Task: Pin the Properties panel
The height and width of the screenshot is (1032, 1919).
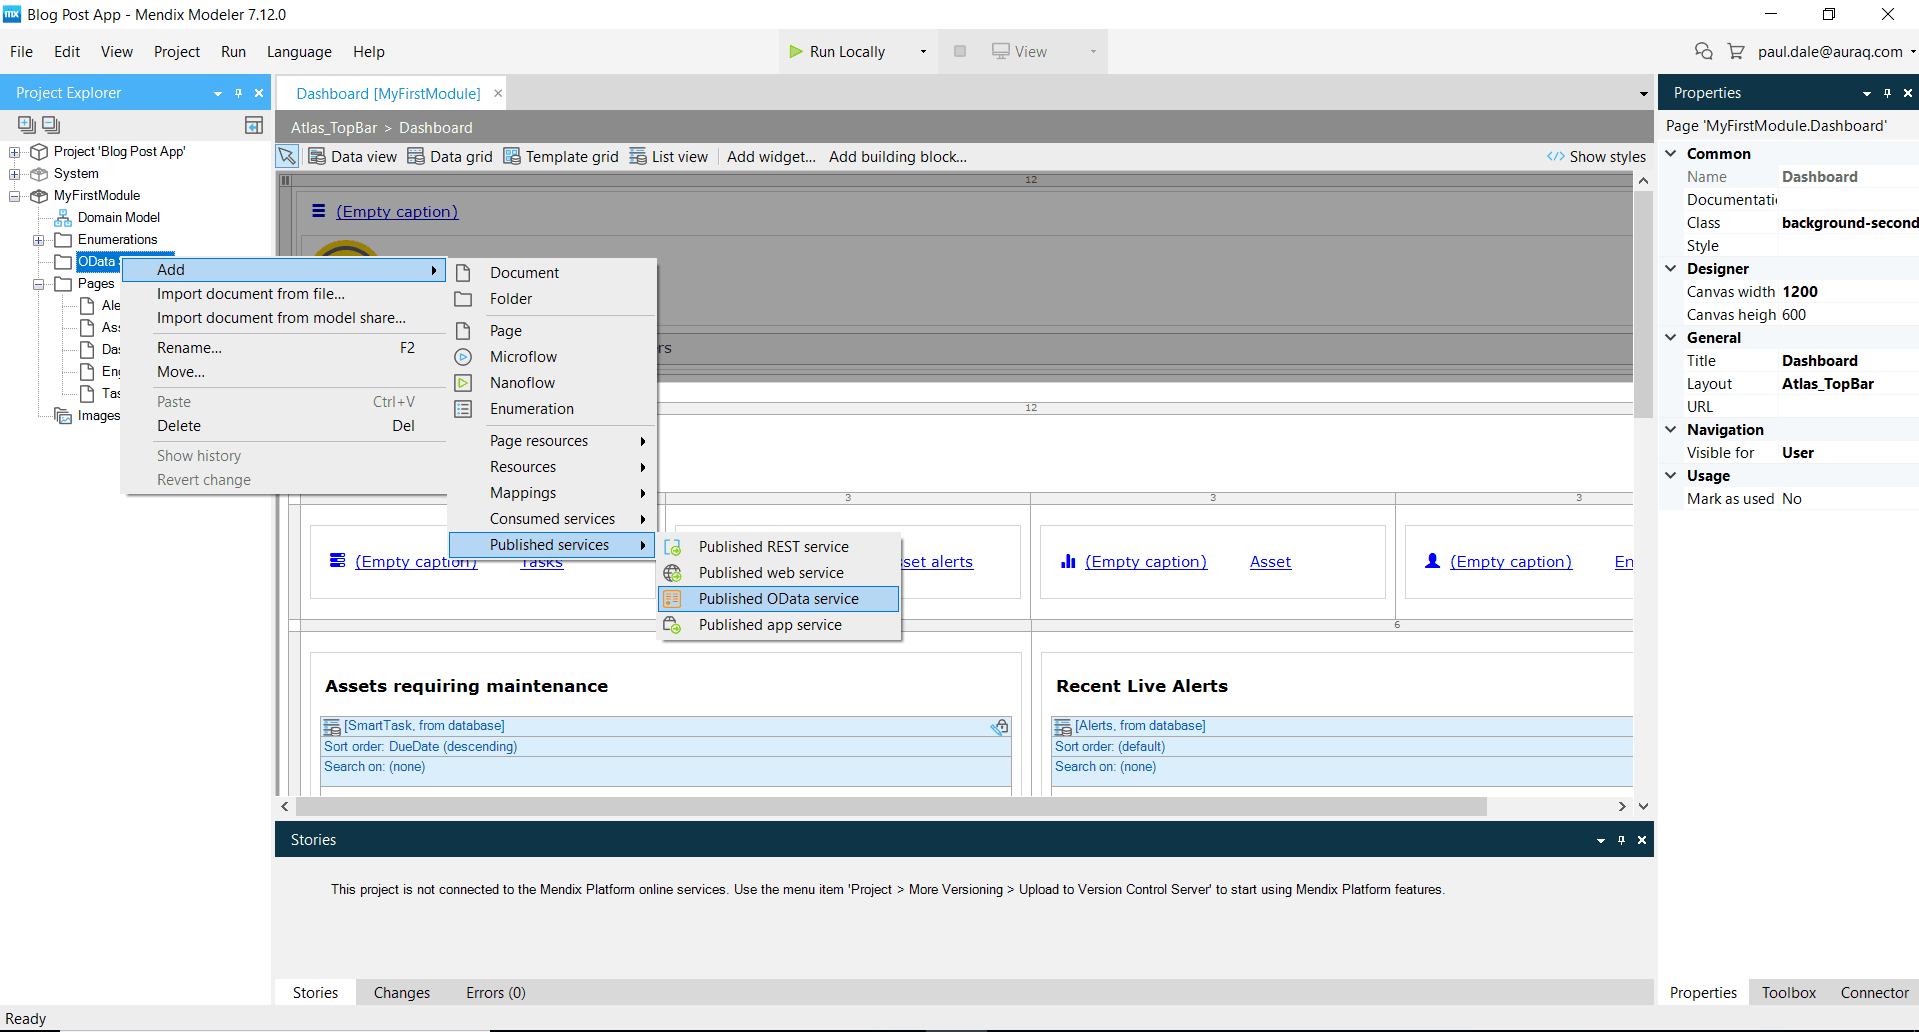Action: 1887,93
